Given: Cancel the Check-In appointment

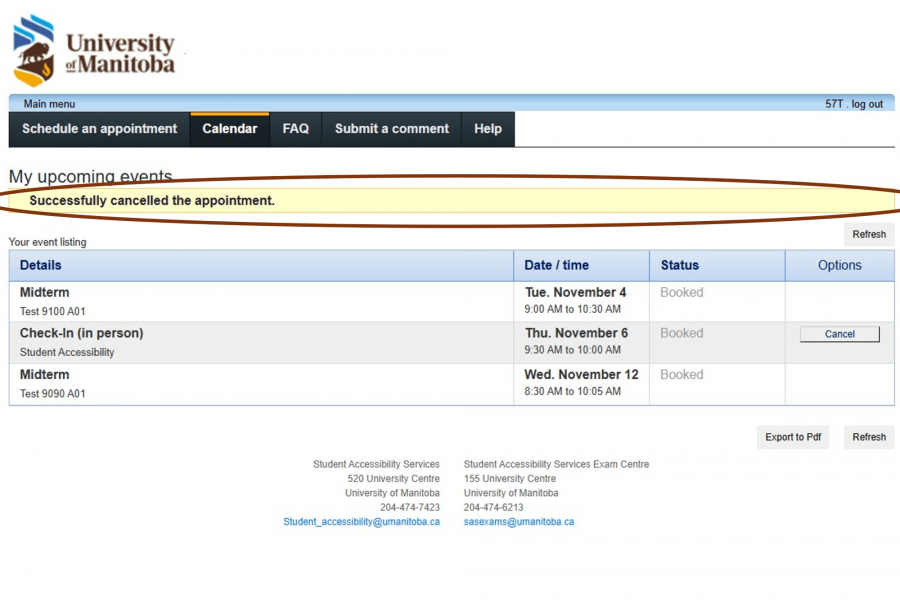Looking at the screenshot, I should [x=839, y=334].
